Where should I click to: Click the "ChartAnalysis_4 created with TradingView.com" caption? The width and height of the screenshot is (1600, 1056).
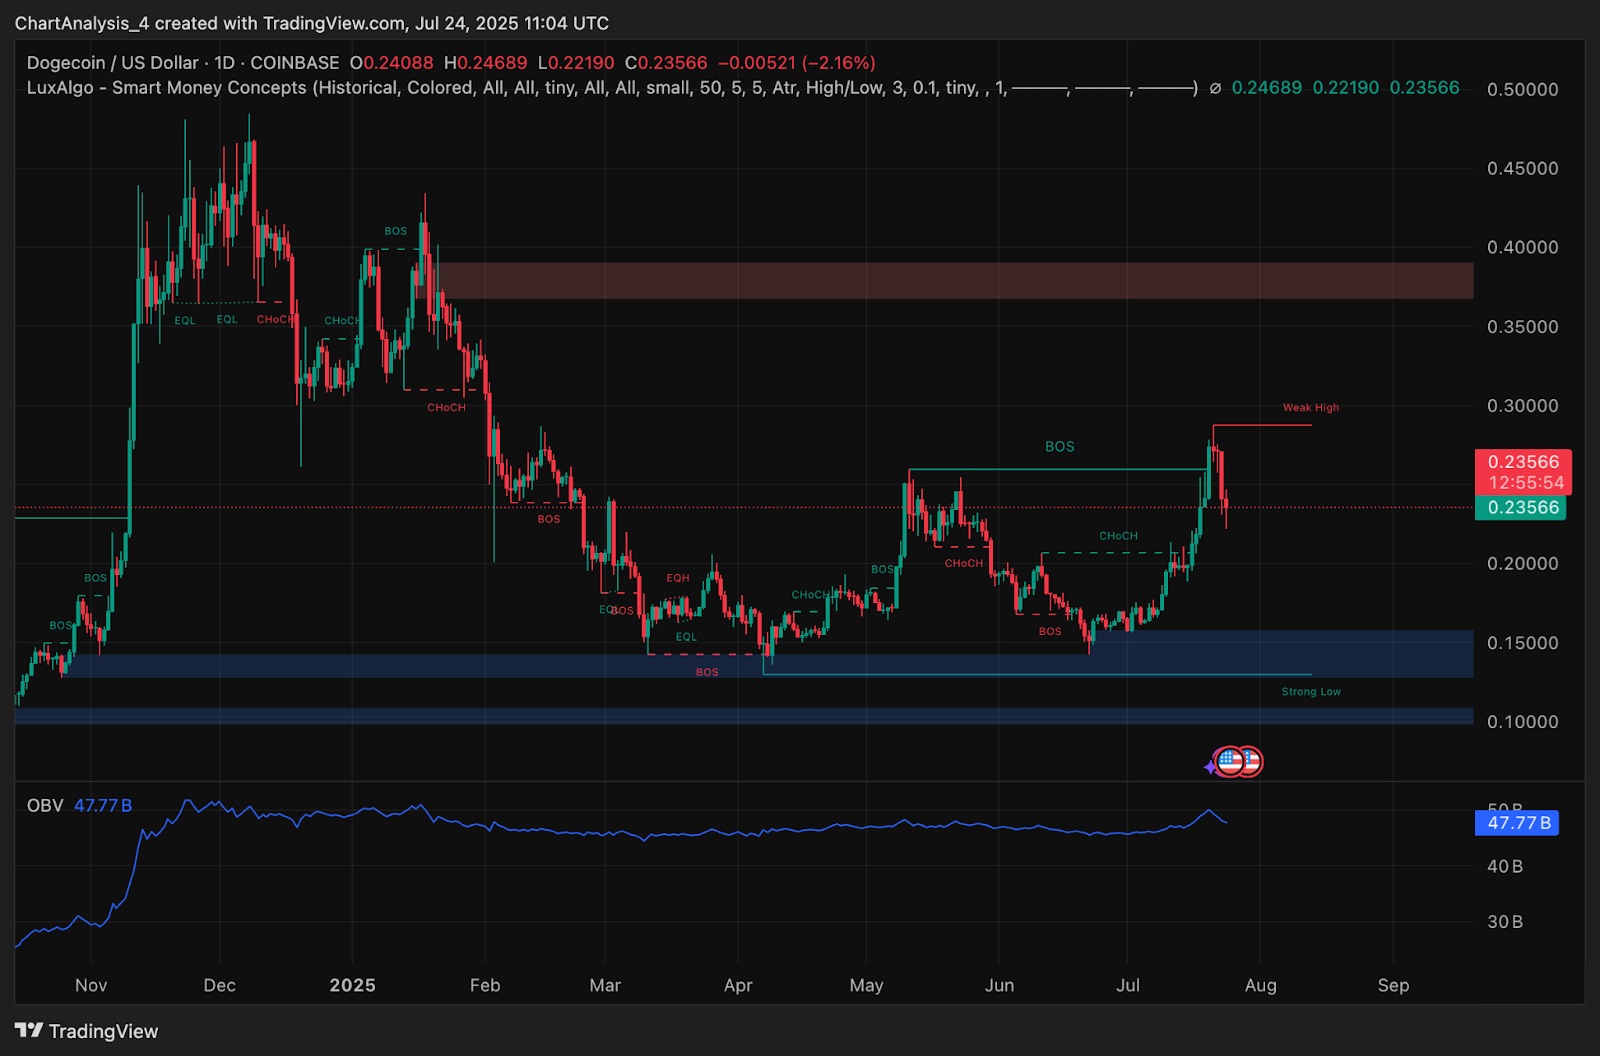[x=210, y=23]
